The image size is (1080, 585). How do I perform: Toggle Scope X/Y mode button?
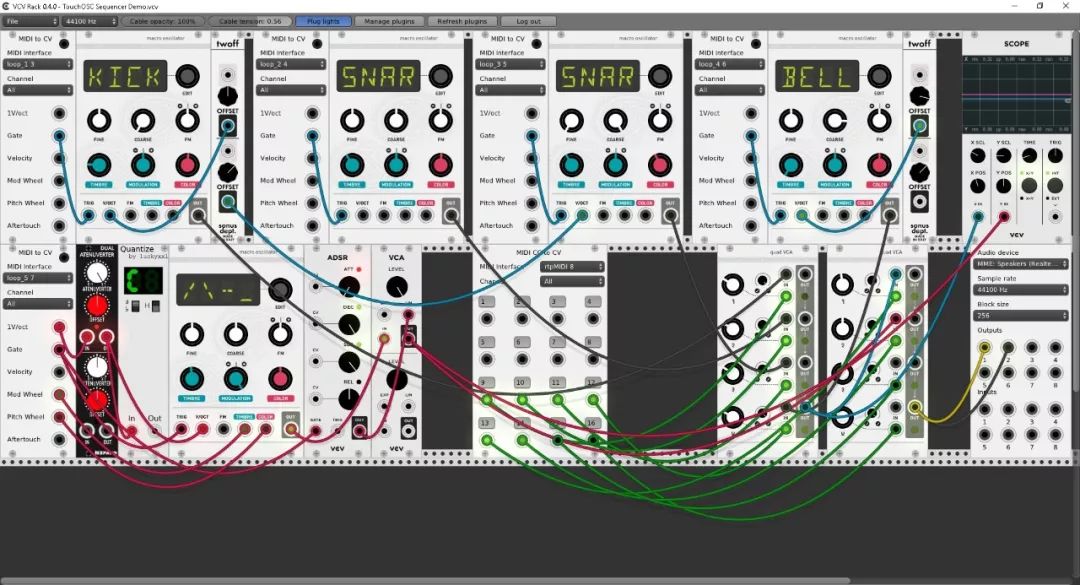coord(1029,185)
